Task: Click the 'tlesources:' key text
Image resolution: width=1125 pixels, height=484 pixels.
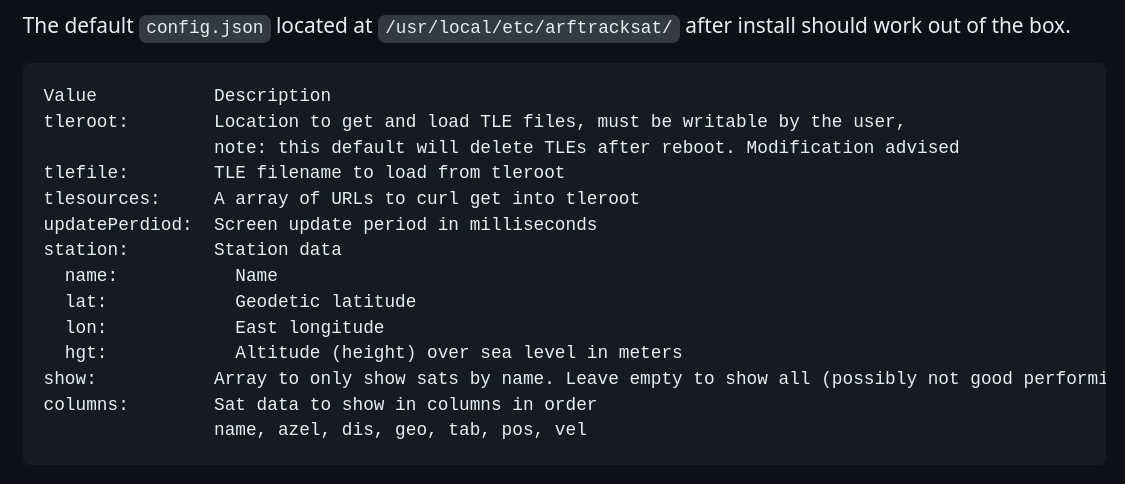Action: click(102, 199)
